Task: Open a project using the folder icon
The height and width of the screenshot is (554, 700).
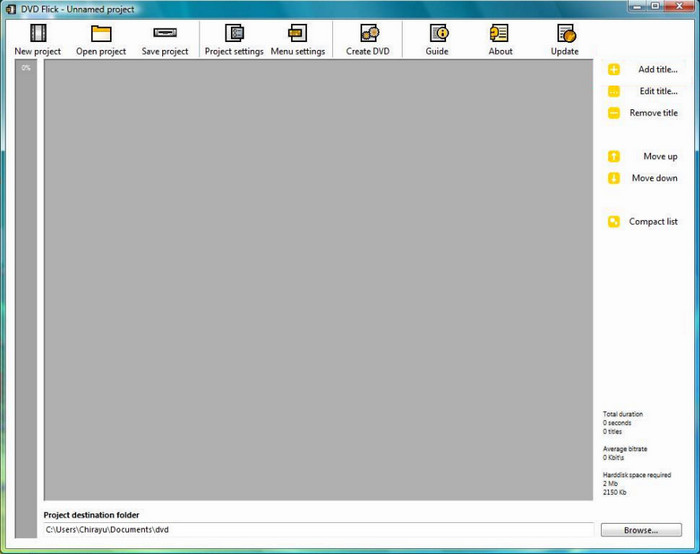Action: point(101,33)
